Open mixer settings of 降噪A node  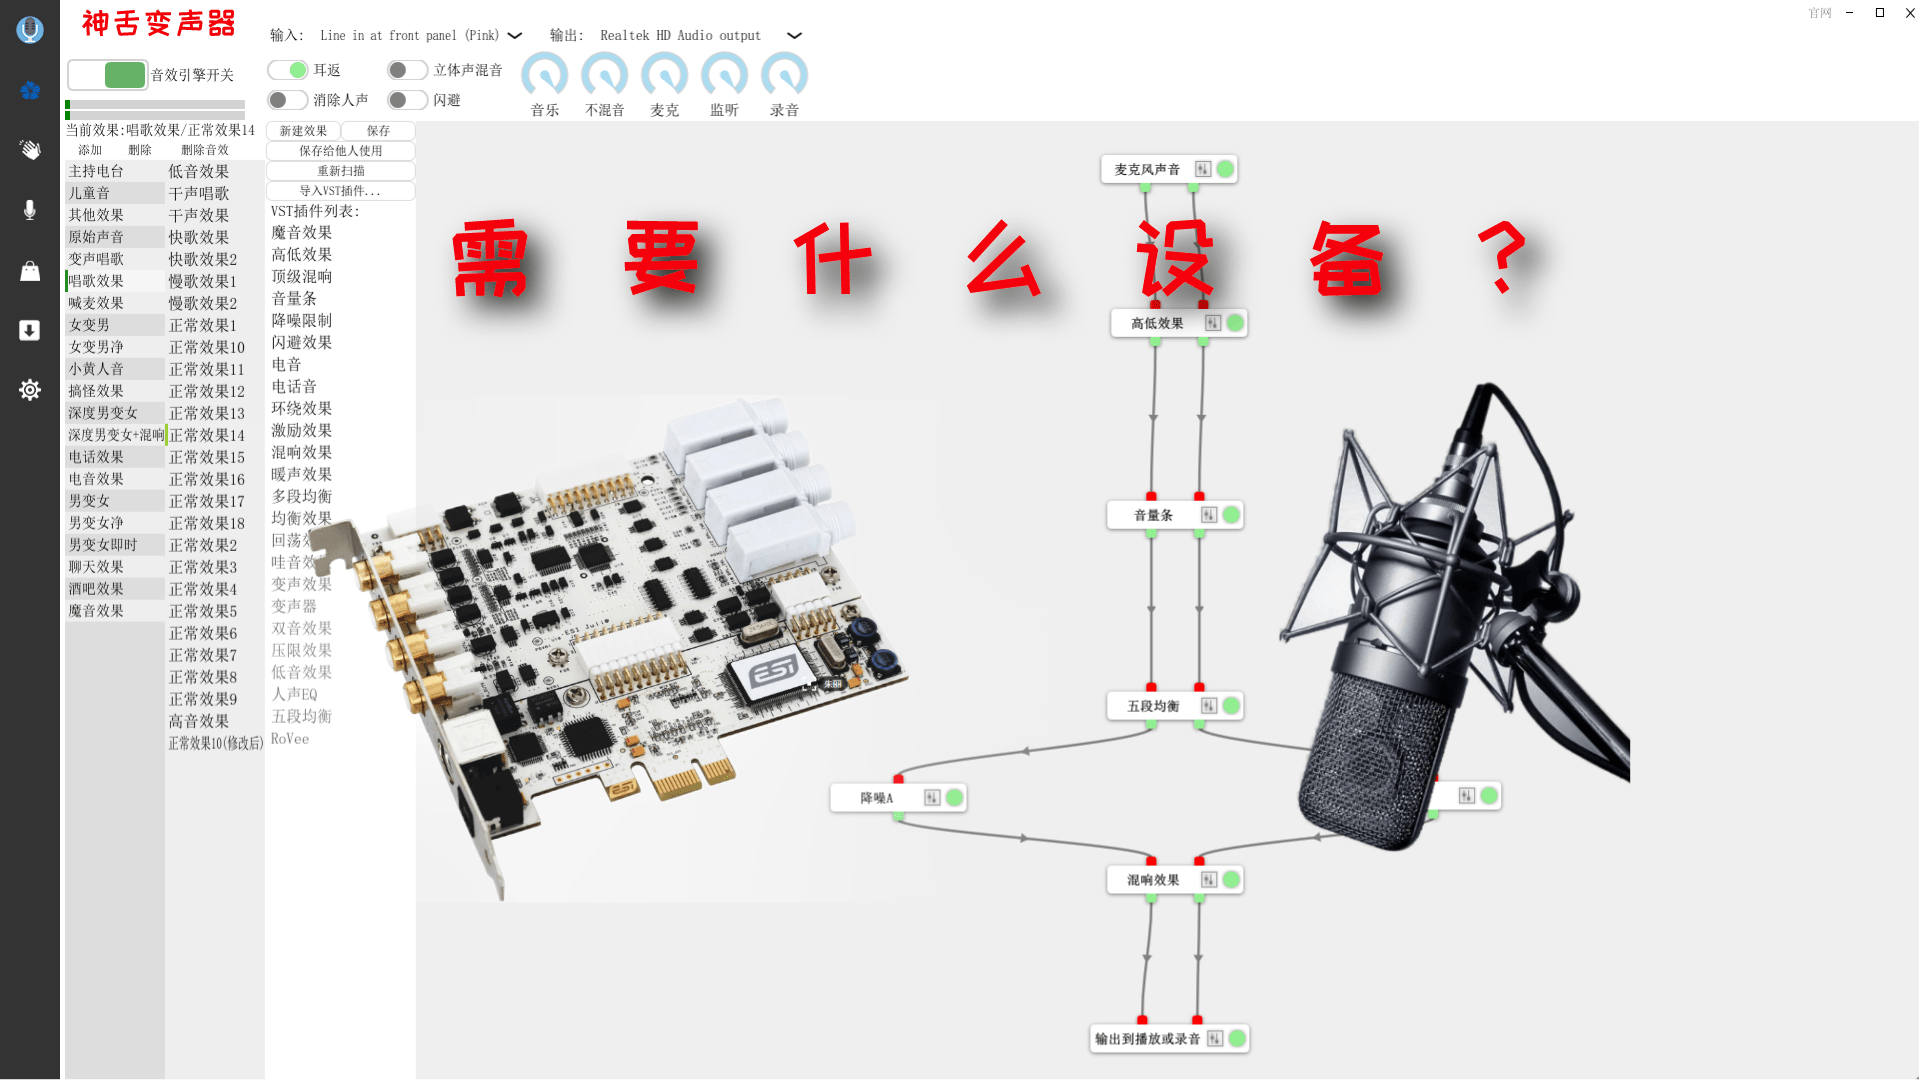coord(932,798)
